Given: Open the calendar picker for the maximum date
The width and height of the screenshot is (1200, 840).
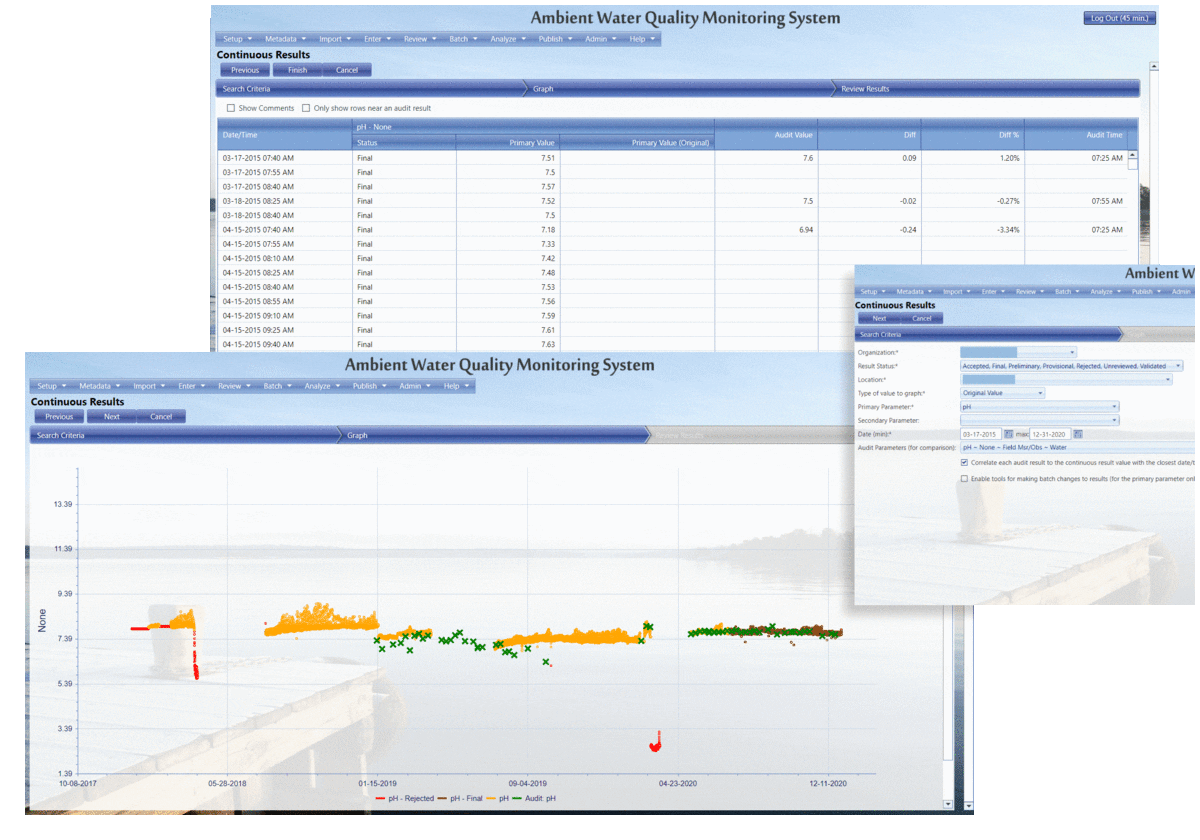Looking at the screenshot, I should (1078, 434).
